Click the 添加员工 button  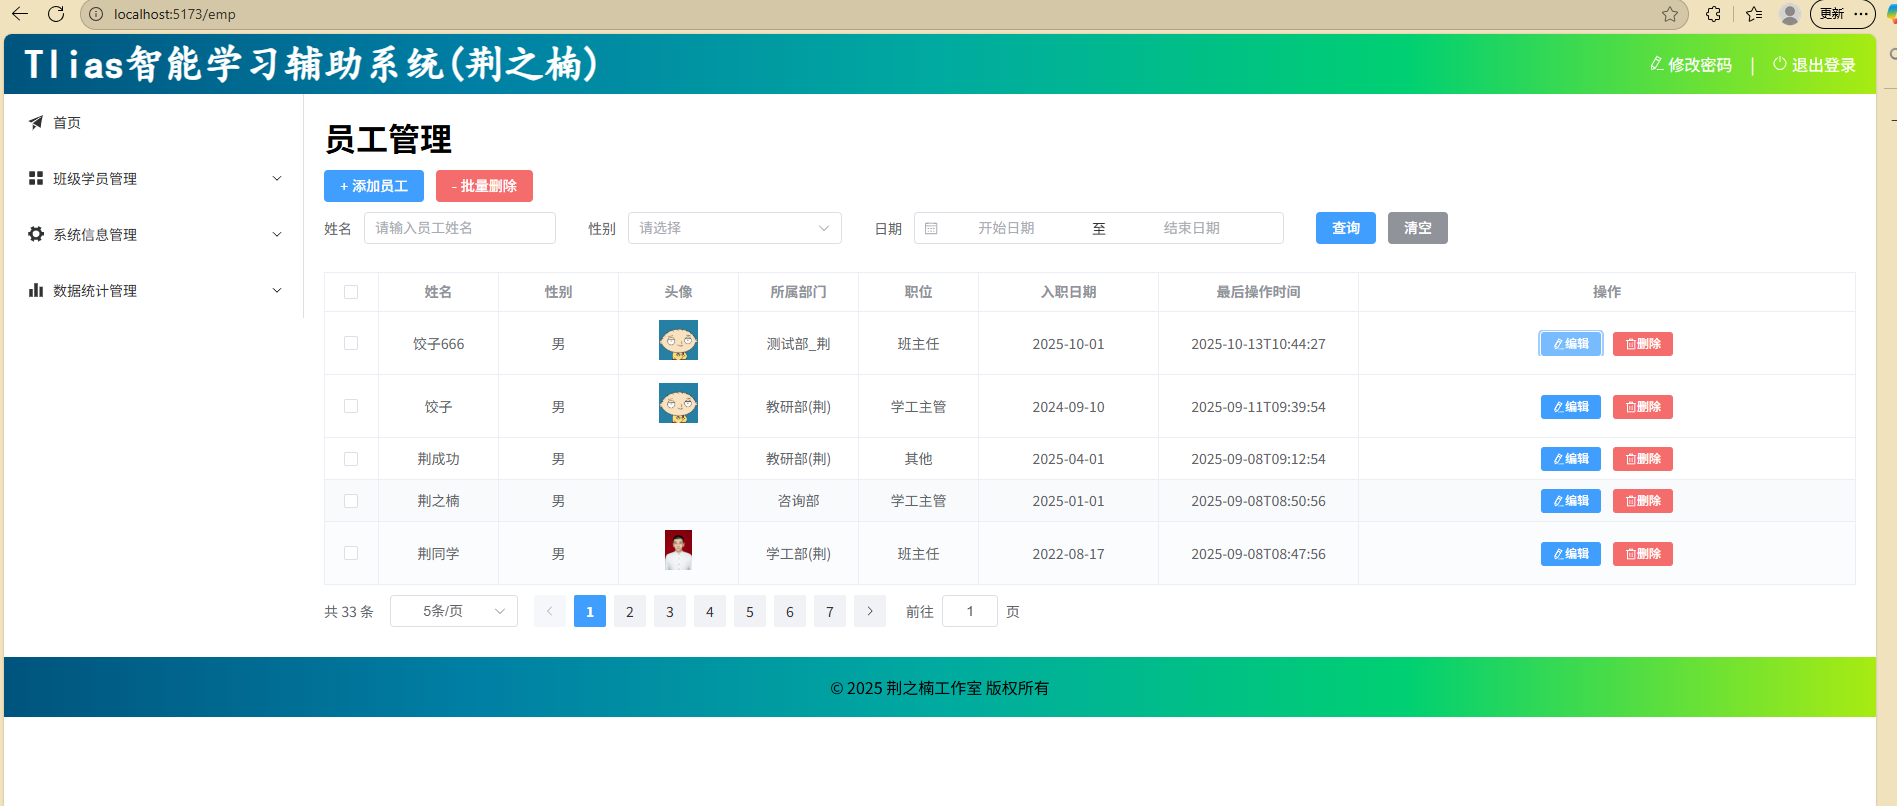374,186
